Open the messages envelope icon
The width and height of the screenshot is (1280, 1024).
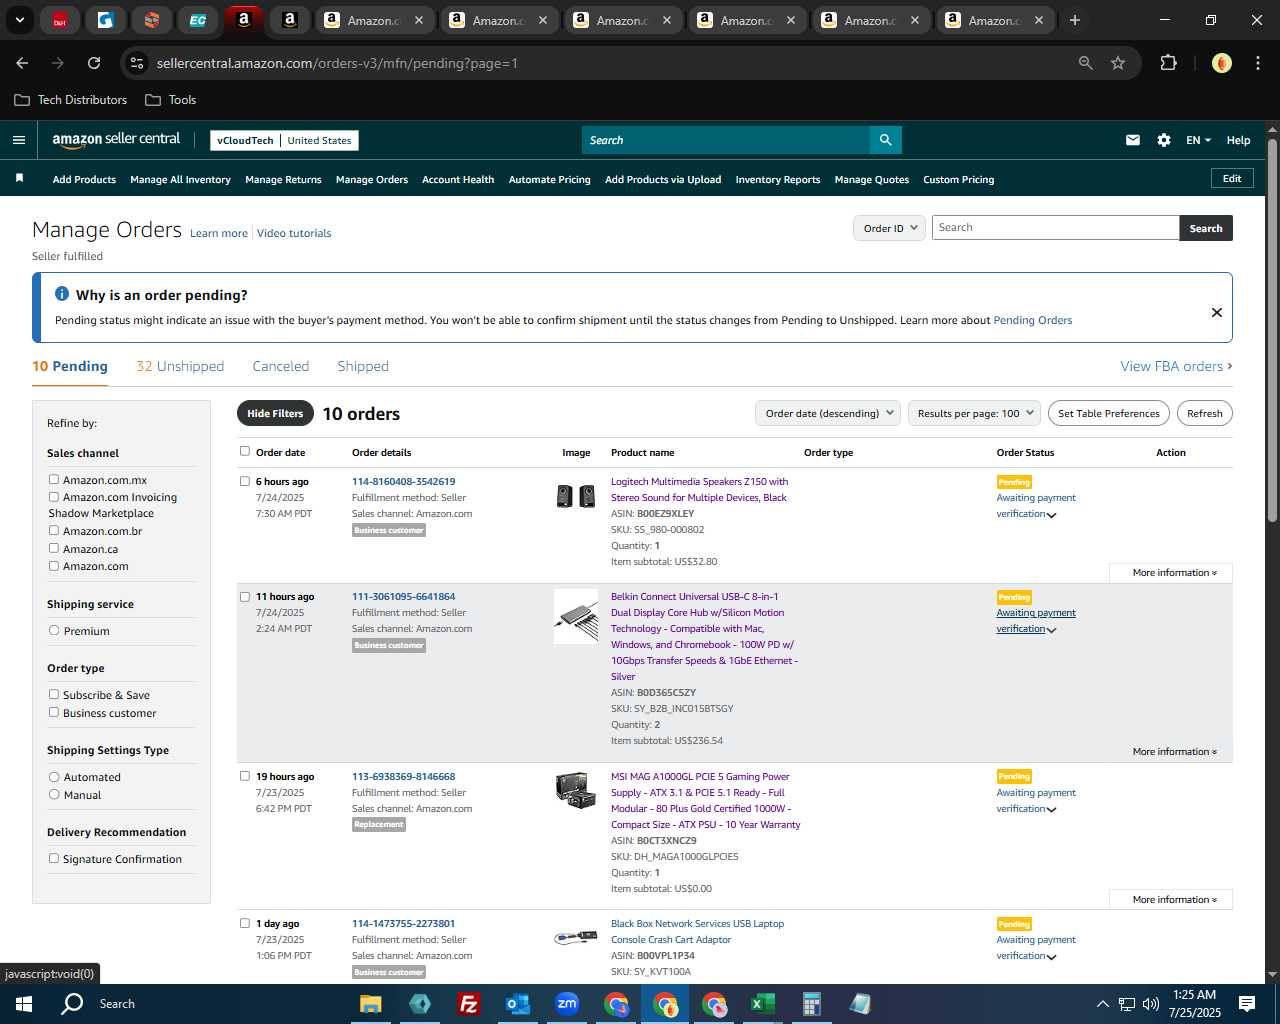coord(1133,140)
